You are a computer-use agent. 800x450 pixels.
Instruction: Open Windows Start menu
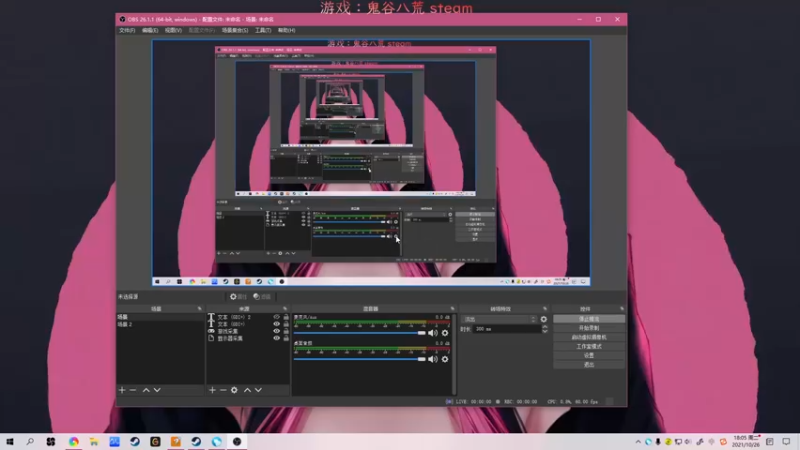pyautogui.click(x=10, y=441)
